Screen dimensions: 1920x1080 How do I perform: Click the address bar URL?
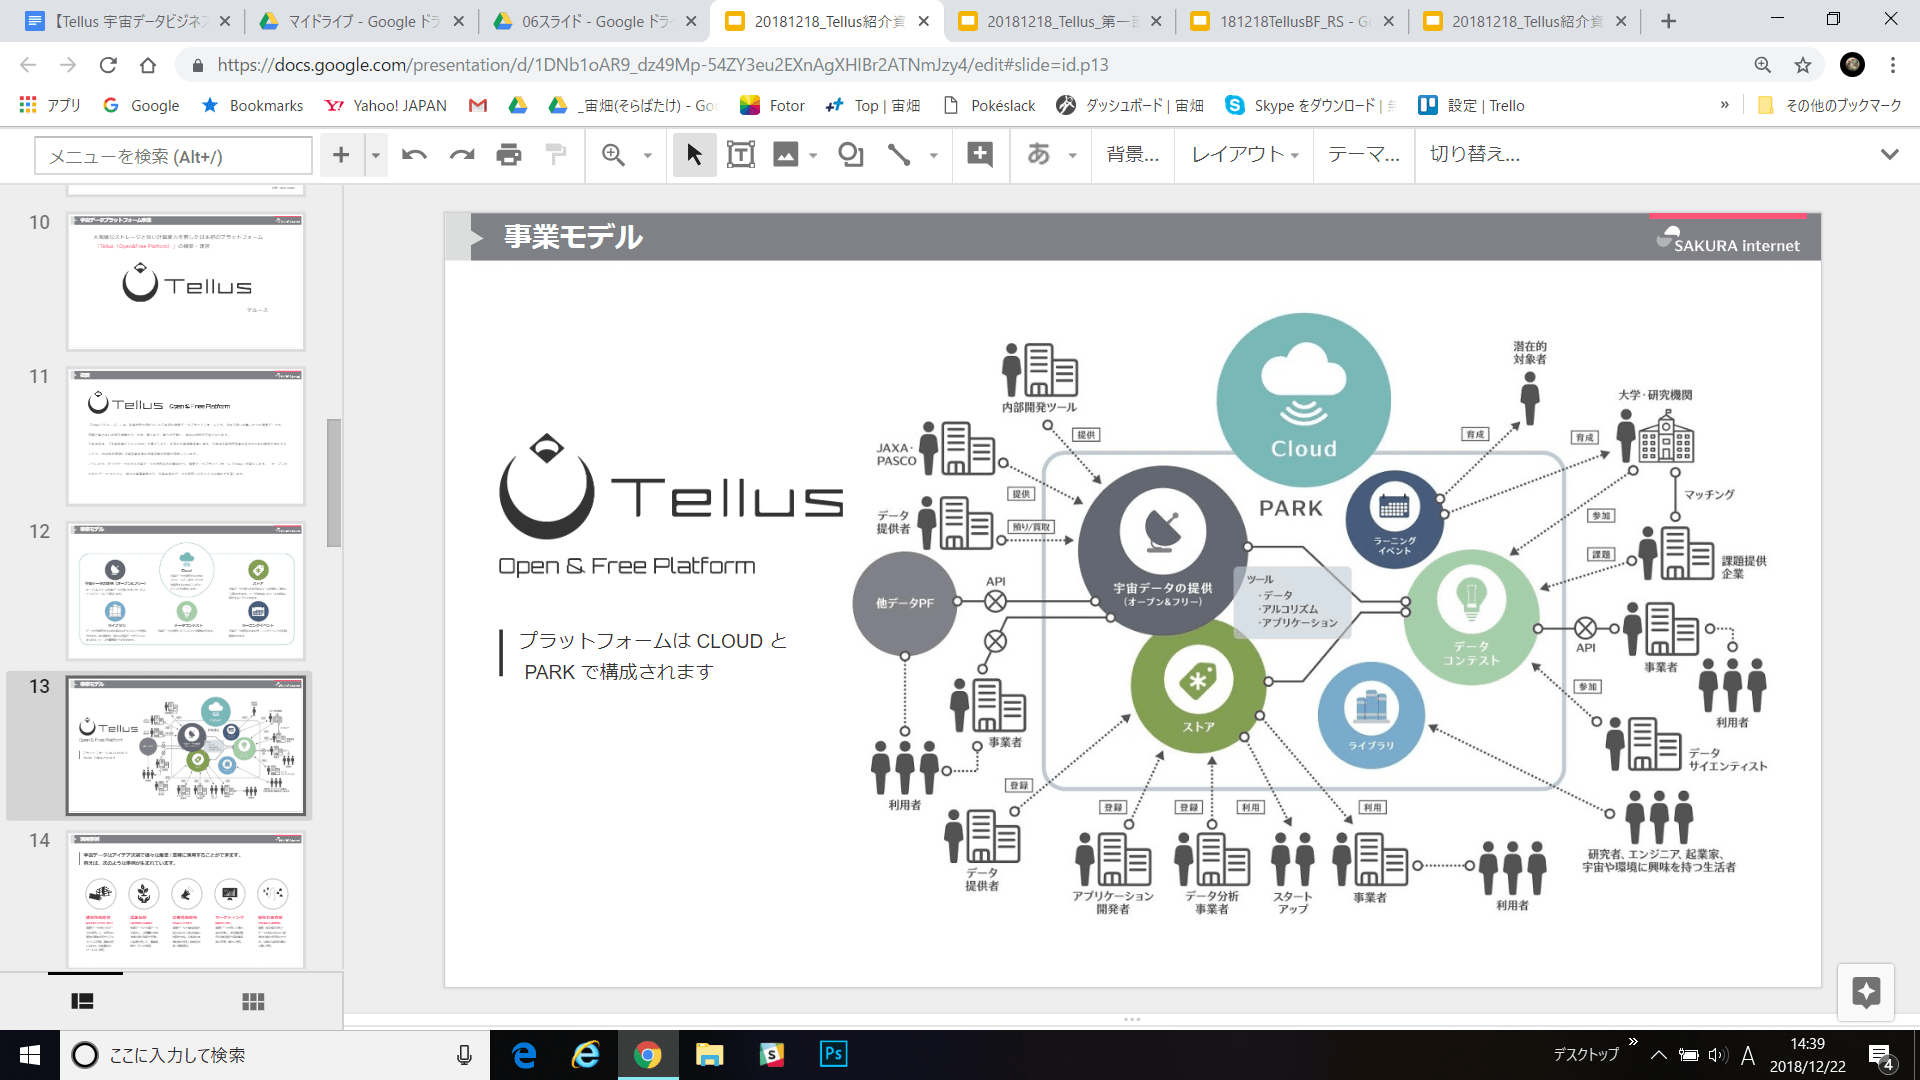pyautogui.click(x=662, y=65)
